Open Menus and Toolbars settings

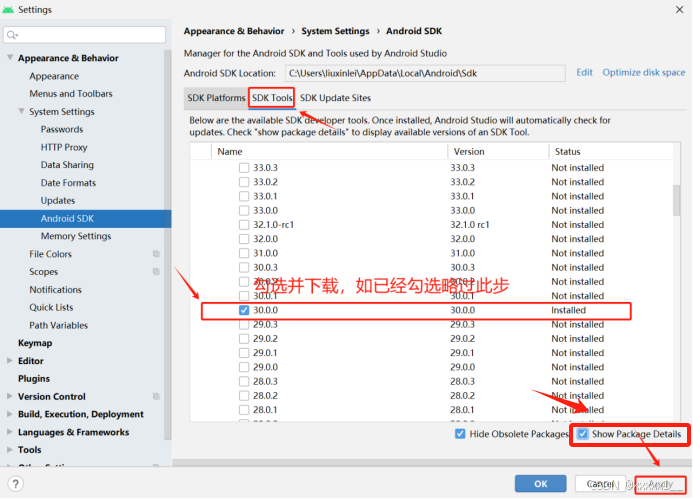click(x=71, y=94)
